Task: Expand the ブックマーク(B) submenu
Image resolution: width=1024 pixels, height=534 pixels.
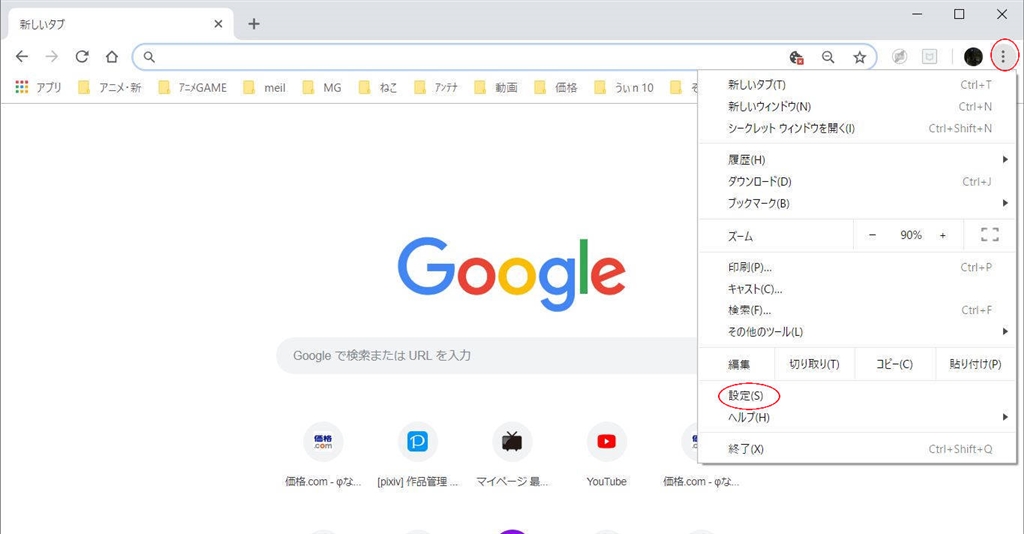Action: (857, 203)
